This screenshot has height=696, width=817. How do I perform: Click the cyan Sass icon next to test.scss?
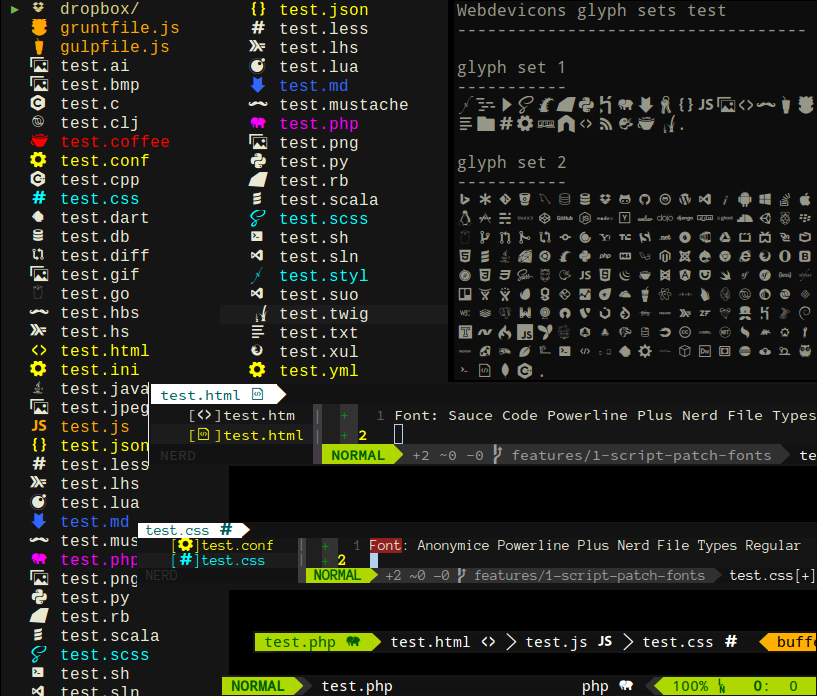pos(257,218)
